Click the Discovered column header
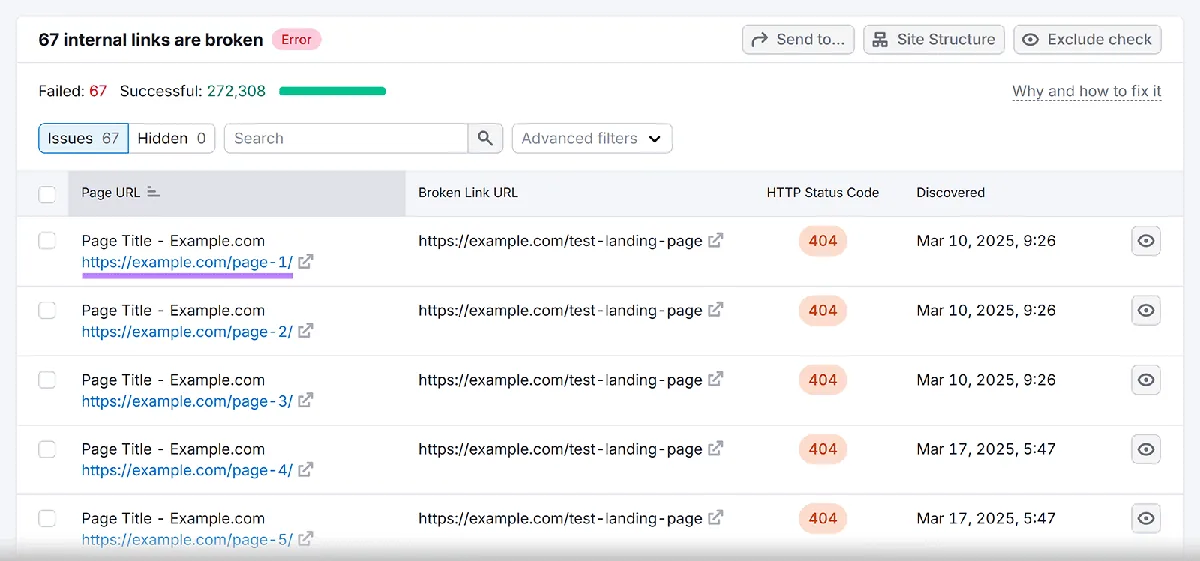 click(x=951, y=192)
